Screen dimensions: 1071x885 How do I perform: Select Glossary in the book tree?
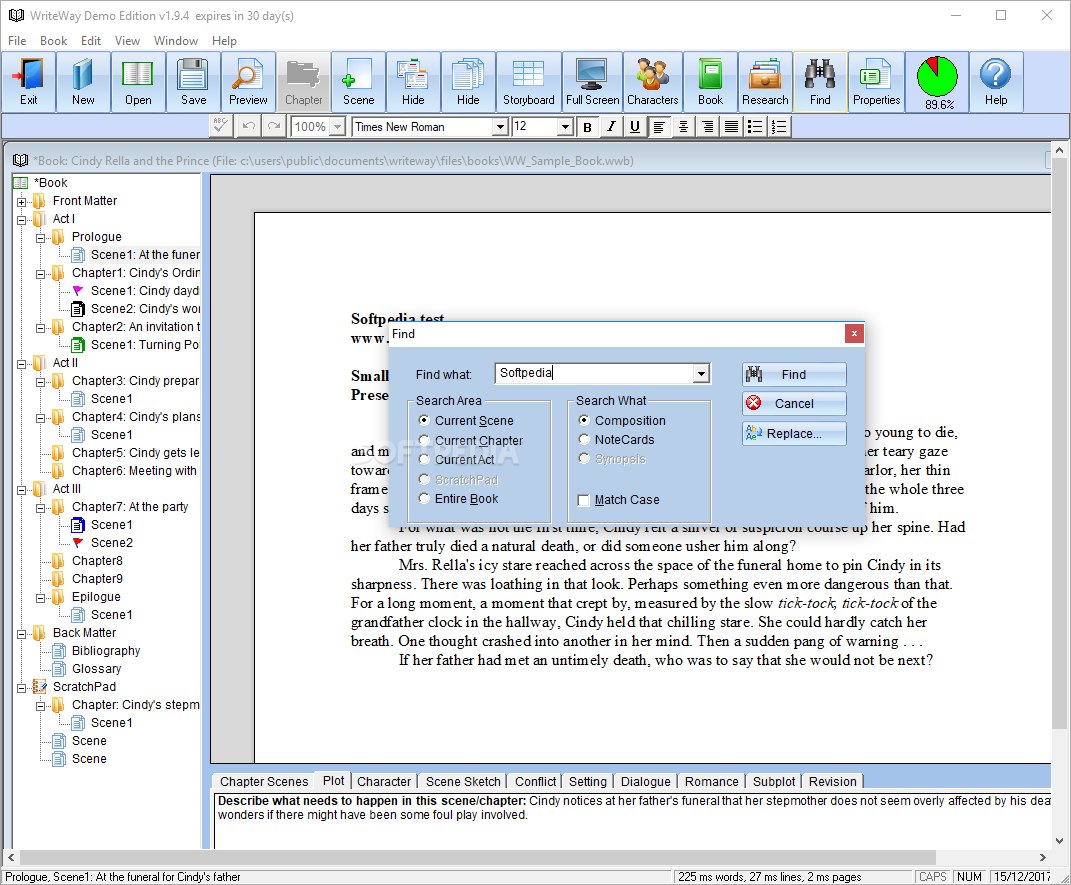tap(96, 669)
